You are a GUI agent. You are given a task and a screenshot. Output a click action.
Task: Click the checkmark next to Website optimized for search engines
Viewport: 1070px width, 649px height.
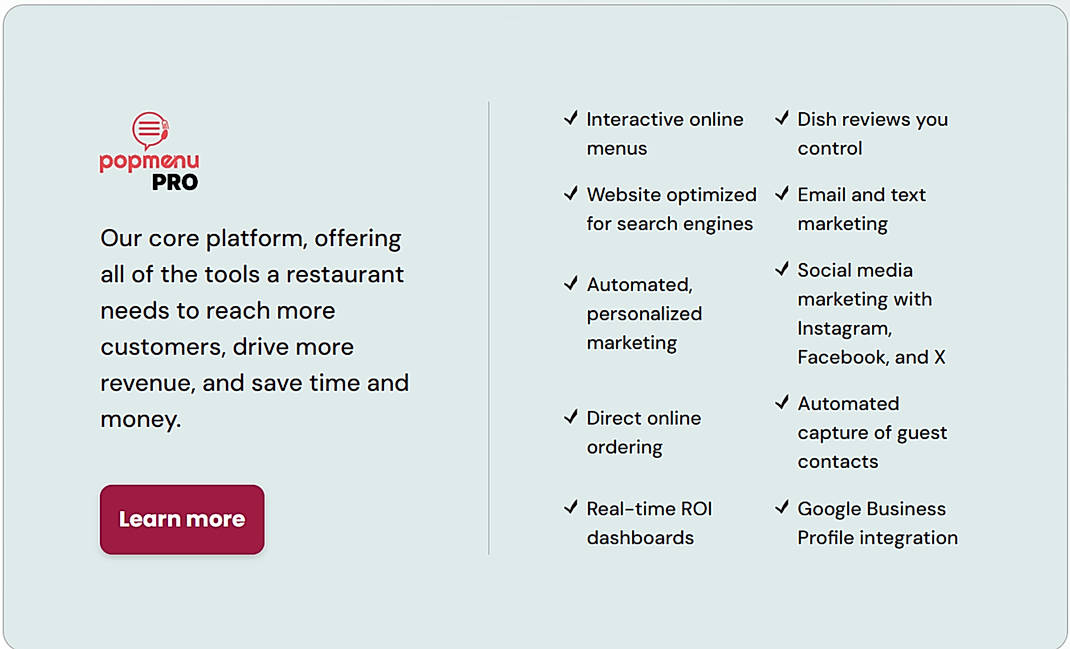[x=572, y=193]
